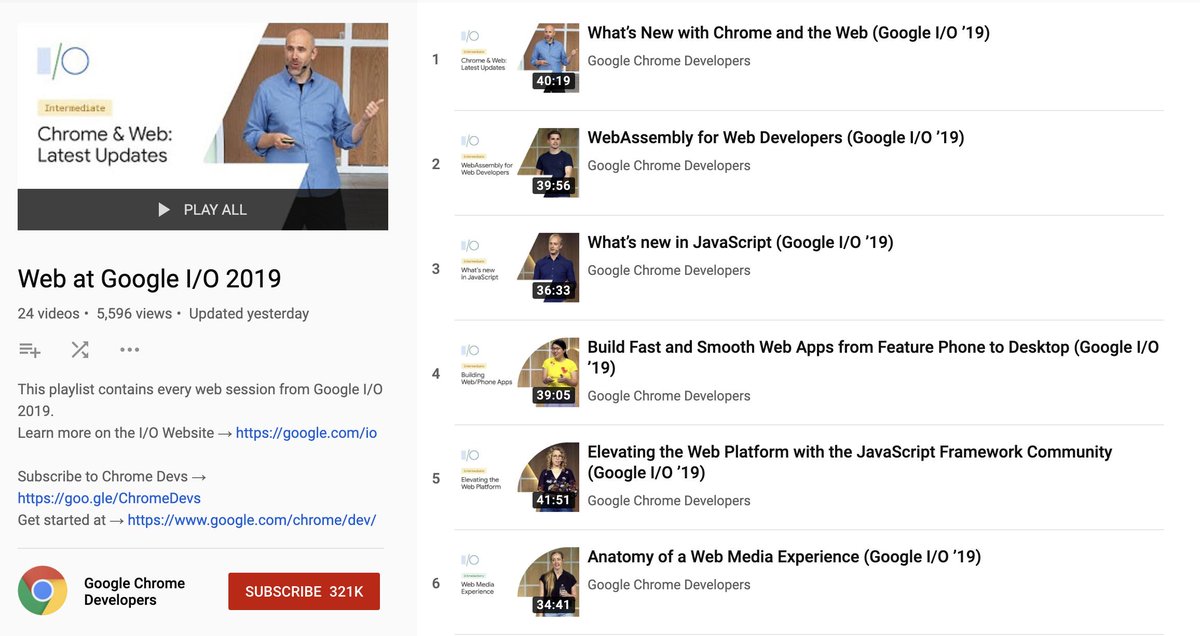This screenshot has width=1200, height=636.
Task: Click title "Anatomy of a Web Media Experience"
Action: (x=784, y=557)
